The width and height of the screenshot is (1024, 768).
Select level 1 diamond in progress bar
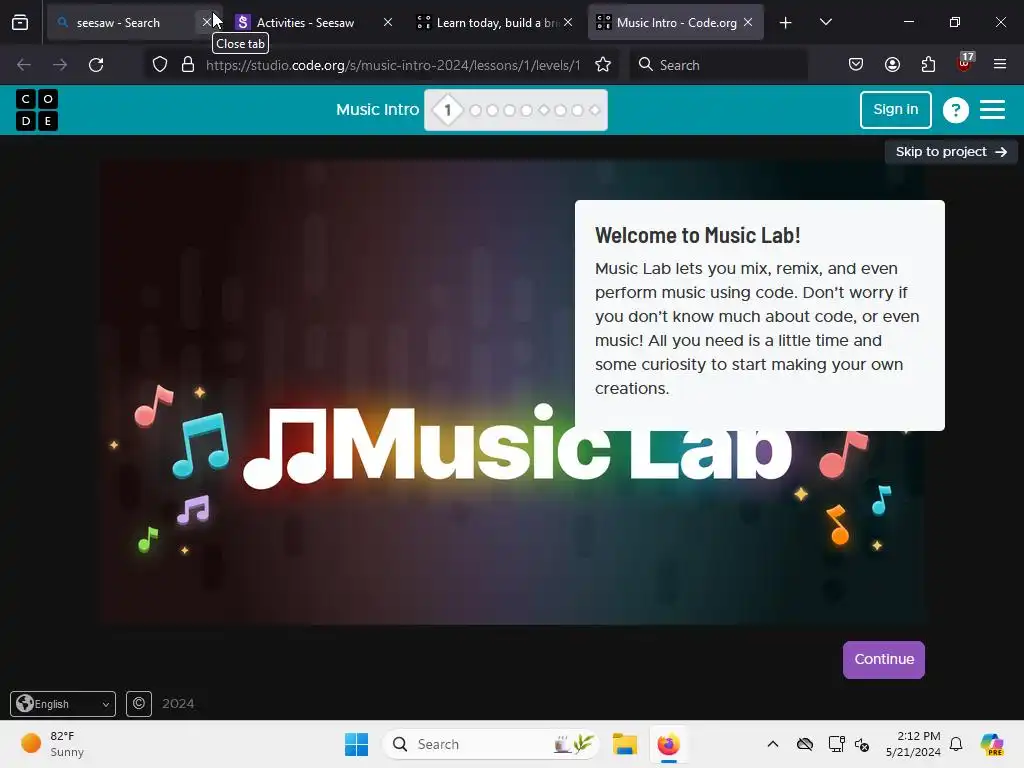(448, 110)
